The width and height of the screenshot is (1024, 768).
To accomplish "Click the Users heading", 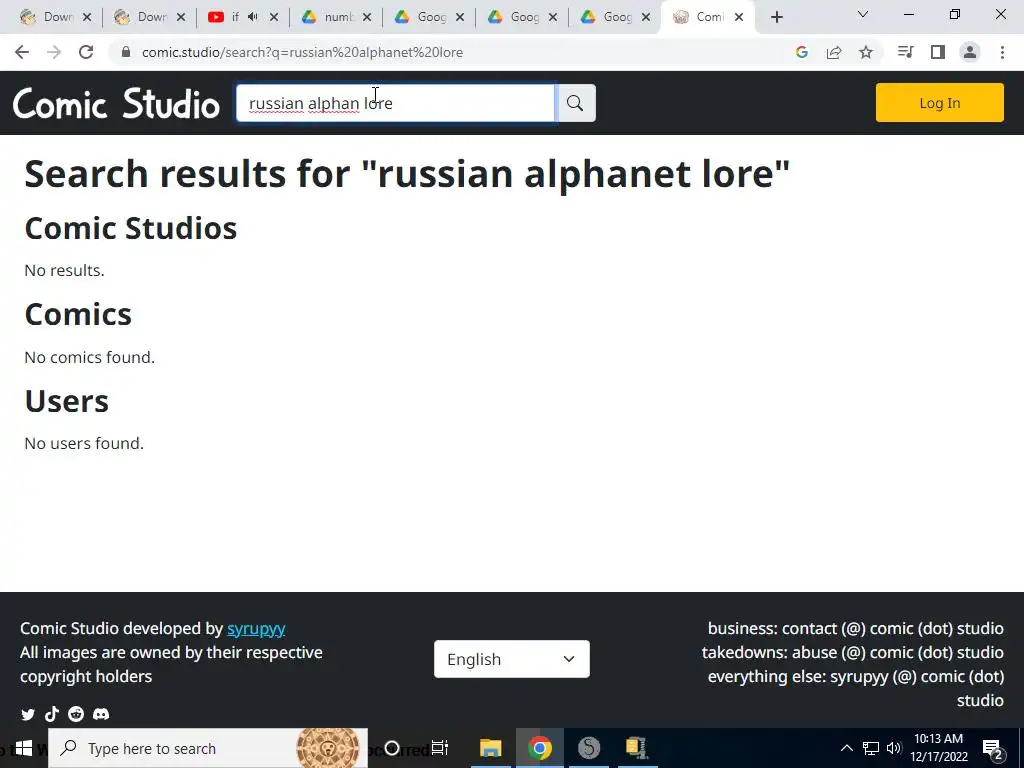I will pos(67,401).
